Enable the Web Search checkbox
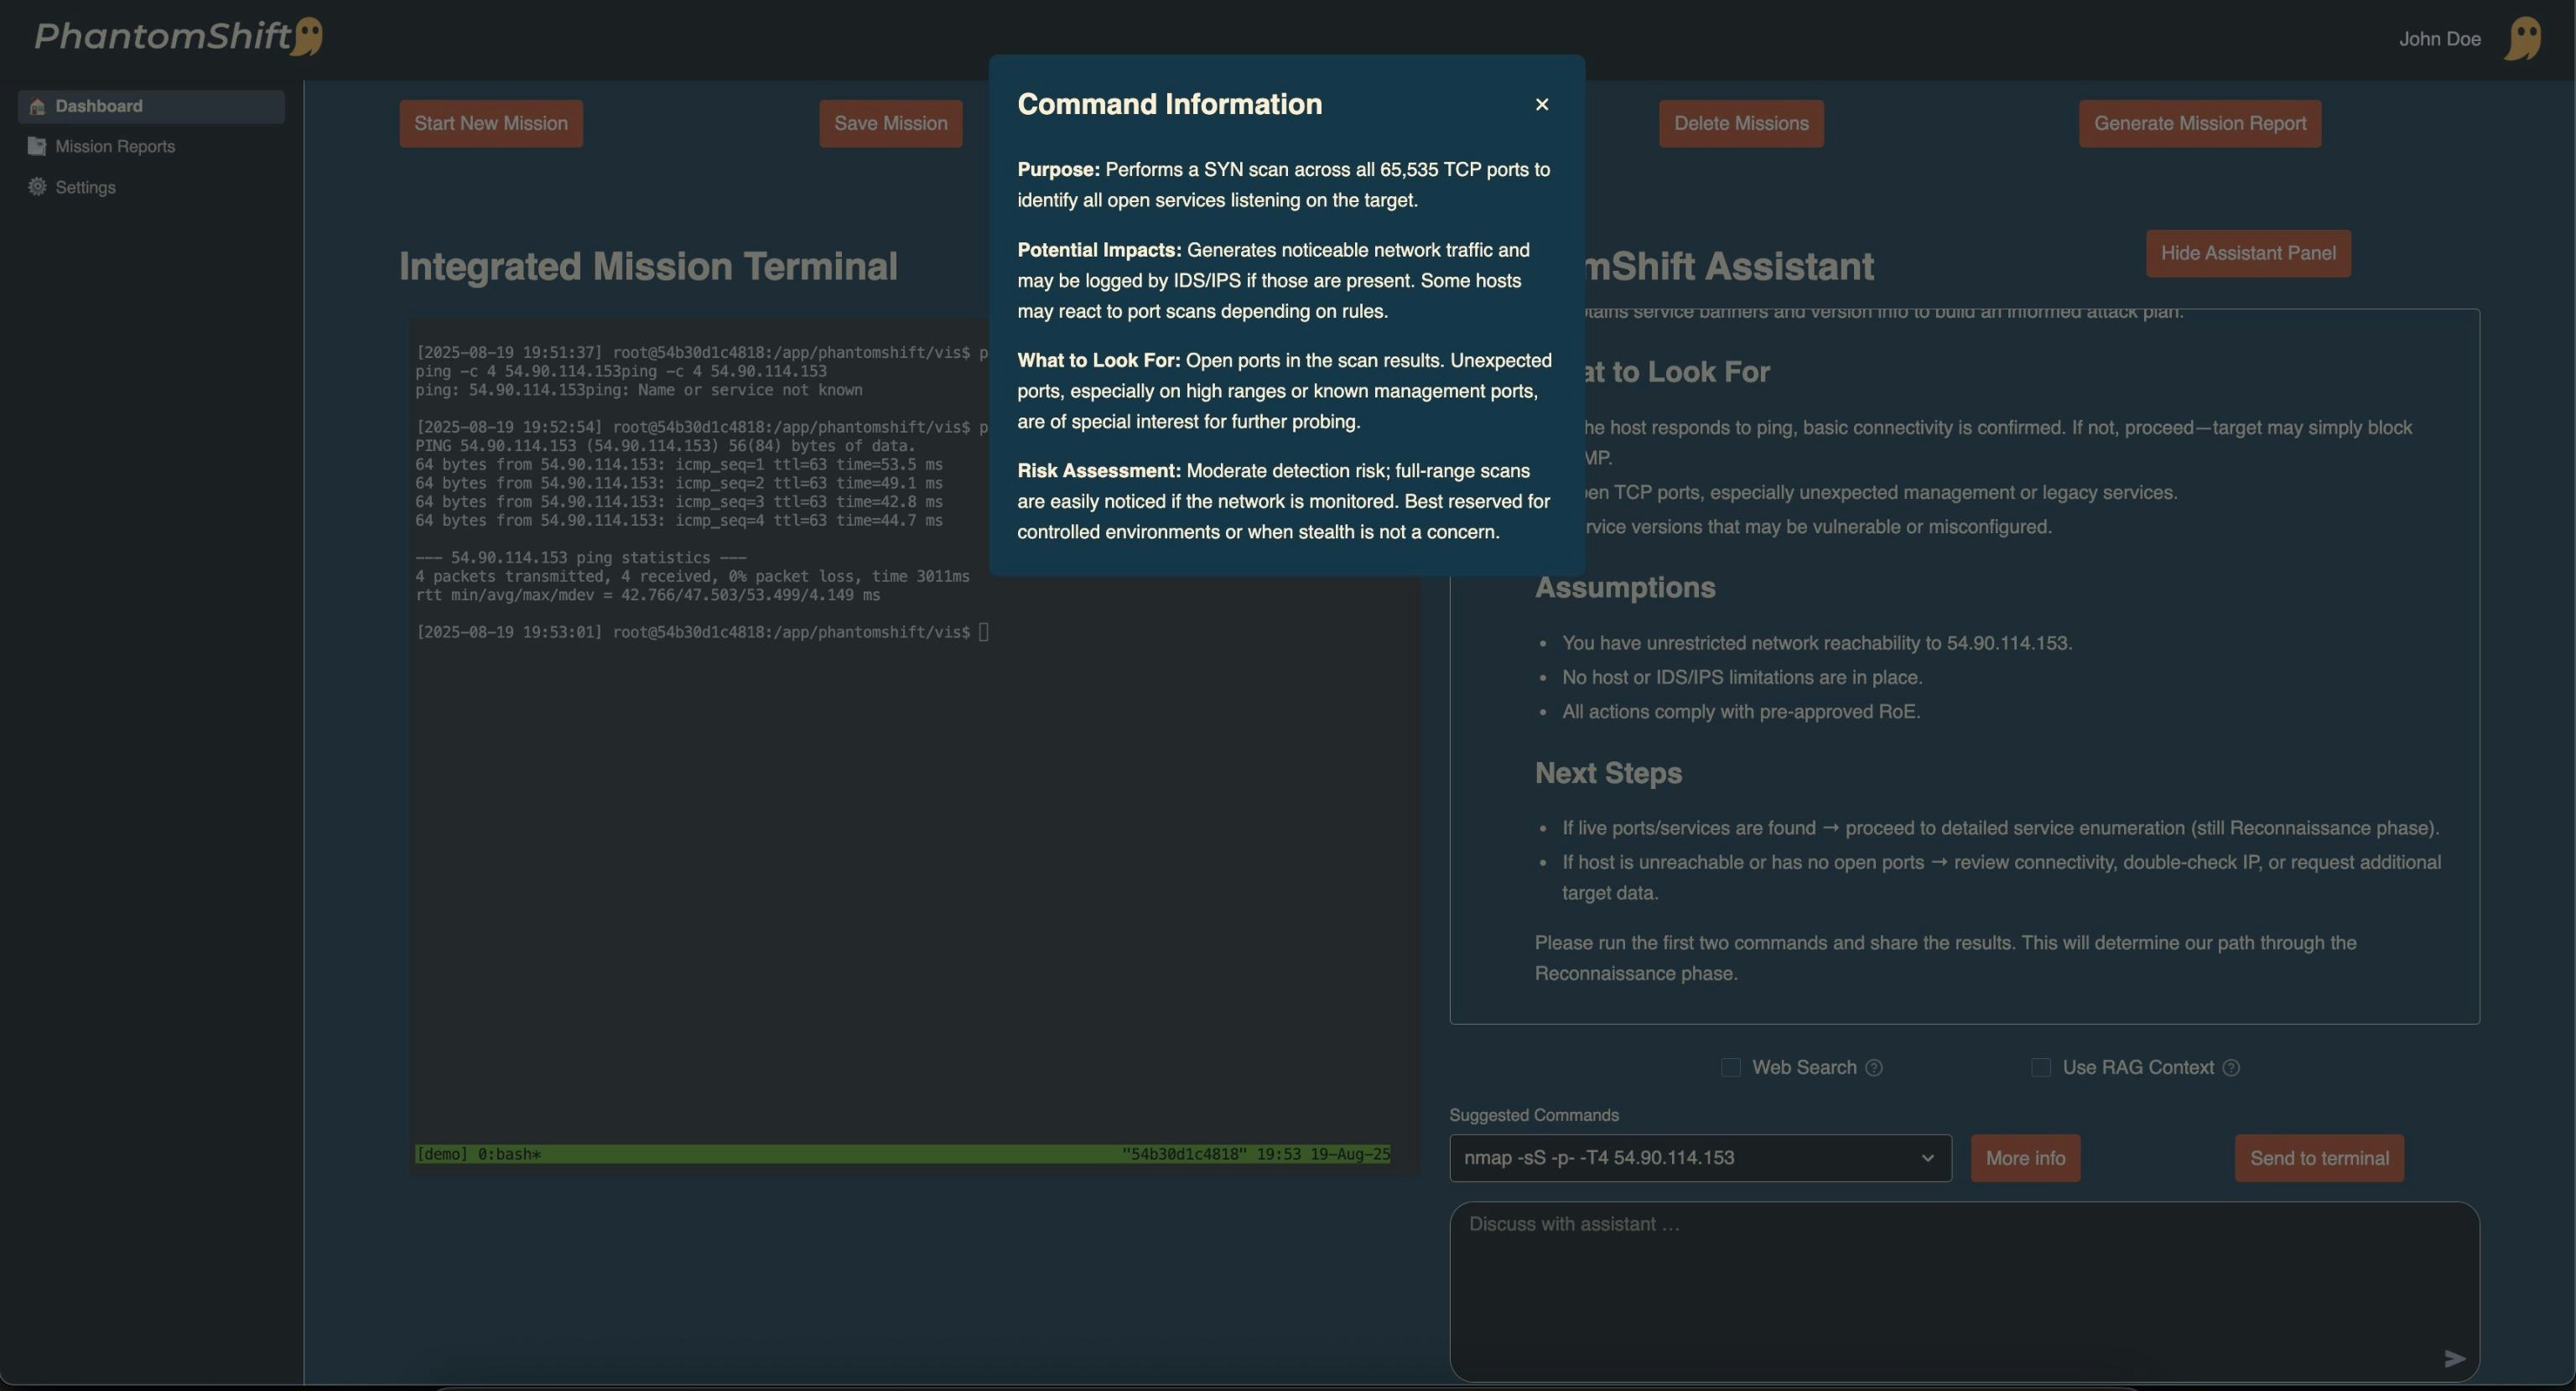 tap(1730, 1068)
